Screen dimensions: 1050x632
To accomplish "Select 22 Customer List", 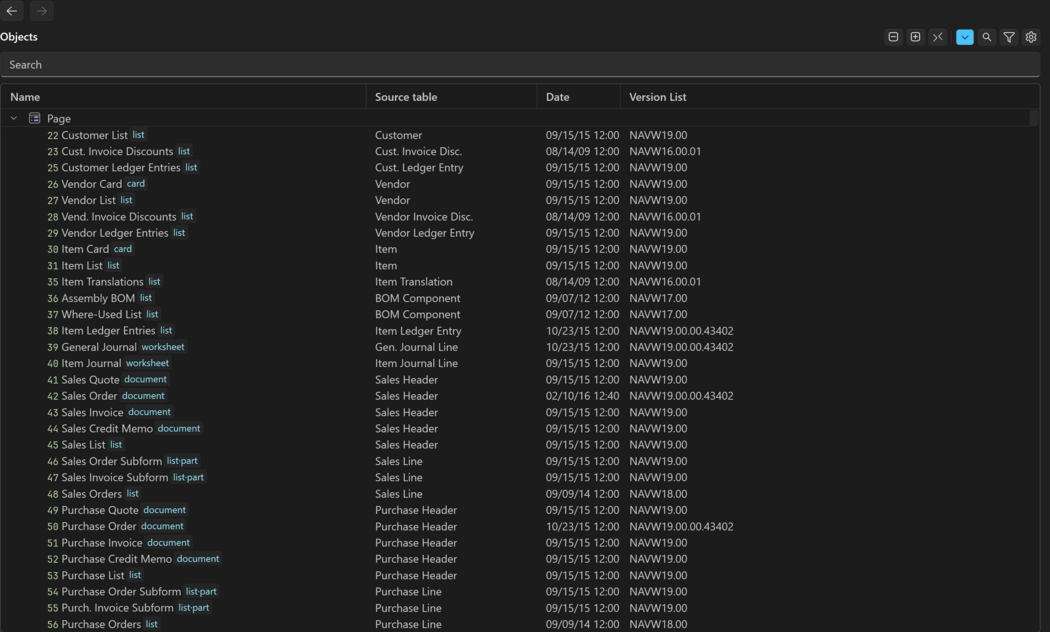I will [87, 135].
